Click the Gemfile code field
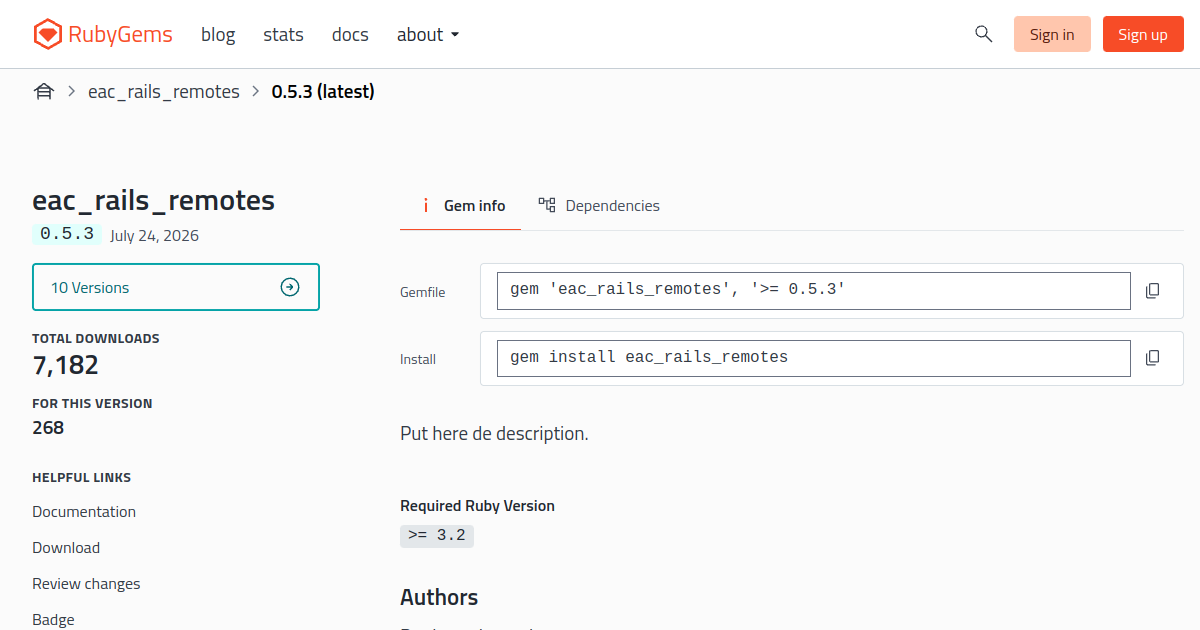 (x=814, y=291)
